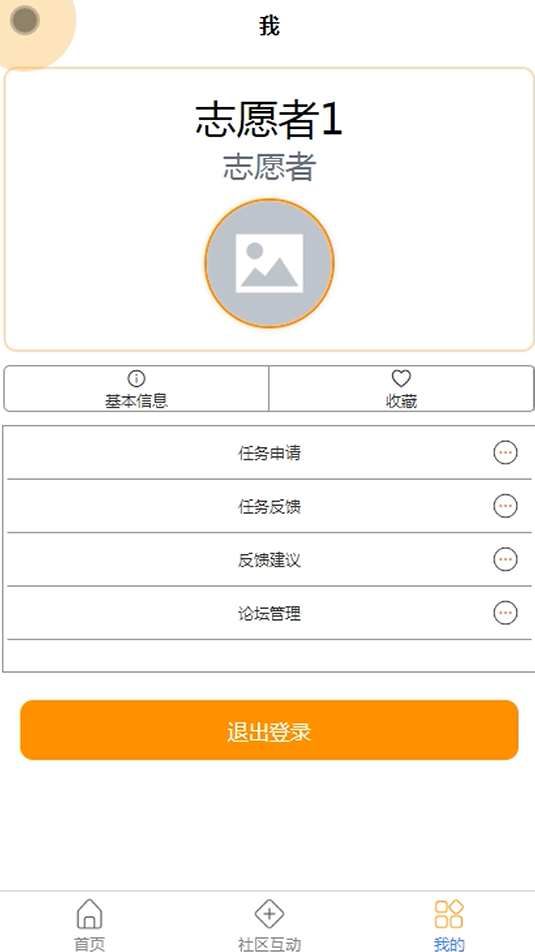This screenshot has width=535, height=952.
Task: Tap the gray circle at top-left corner
Action: 25,20
